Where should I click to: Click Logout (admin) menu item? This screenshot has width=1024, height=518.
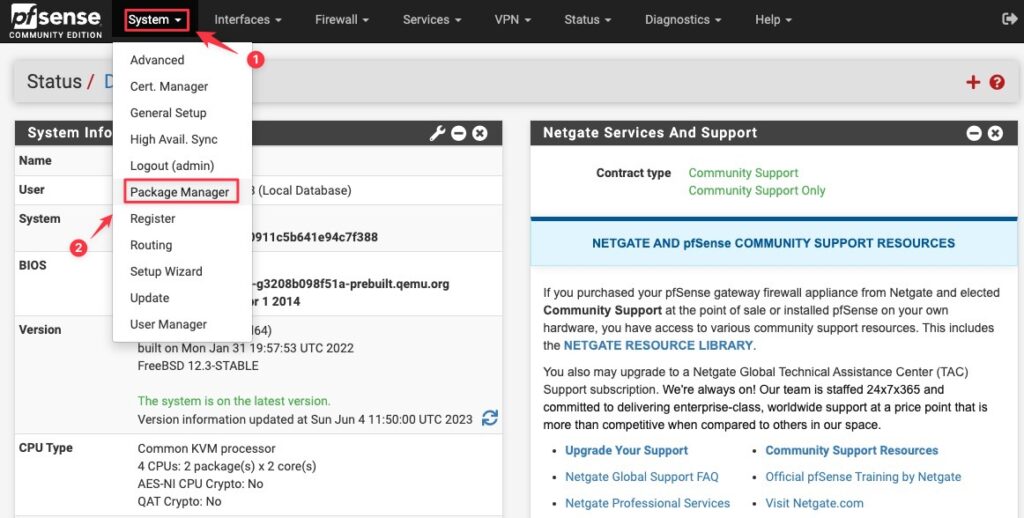[x=172, y=166]
